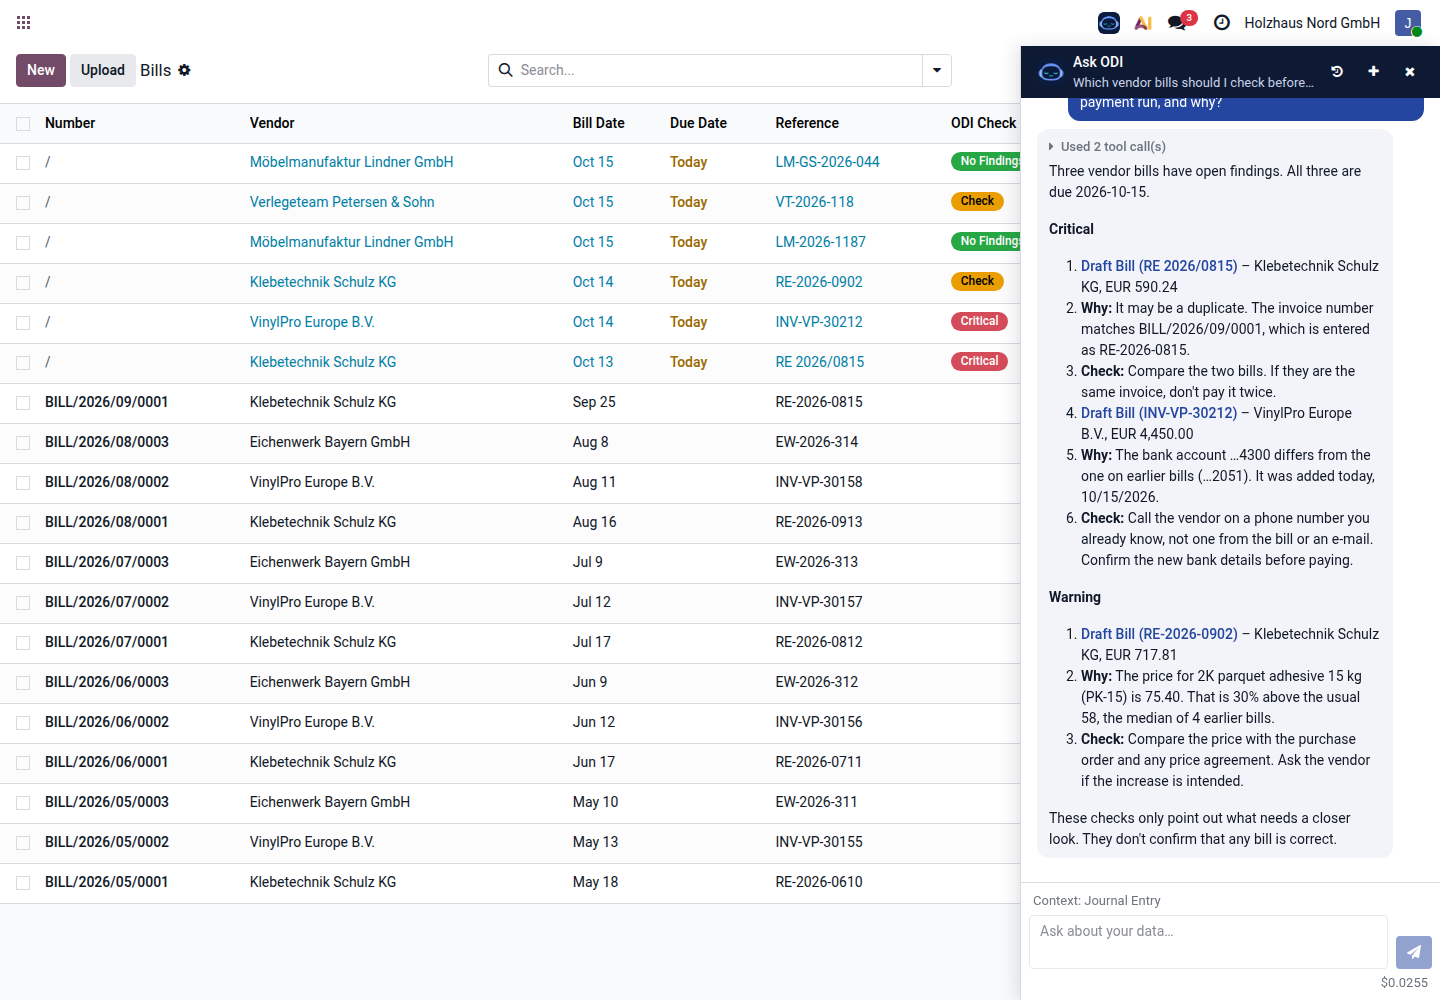Screen dimensions: 1440x1000
Task: Tick checkbox for BILL/2026/09/0001
Action: point(23,403)
